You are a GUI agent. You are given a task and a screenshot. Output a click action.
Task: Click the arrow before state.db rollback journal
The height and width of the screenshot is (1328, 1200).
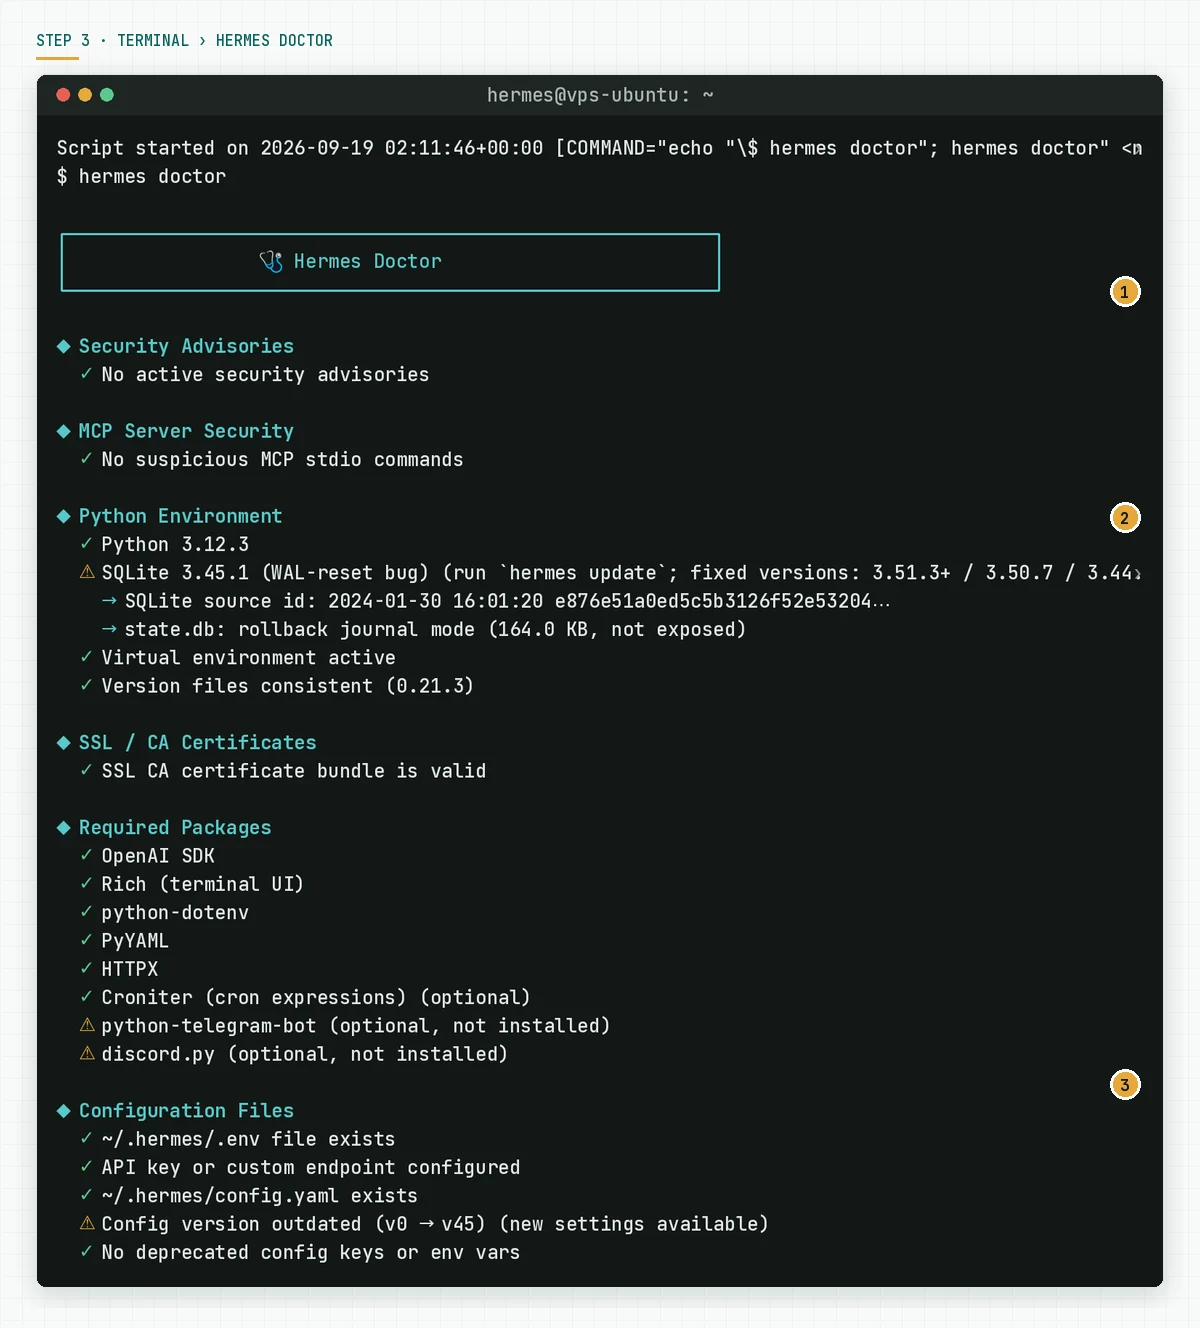(x=109, y=629)
